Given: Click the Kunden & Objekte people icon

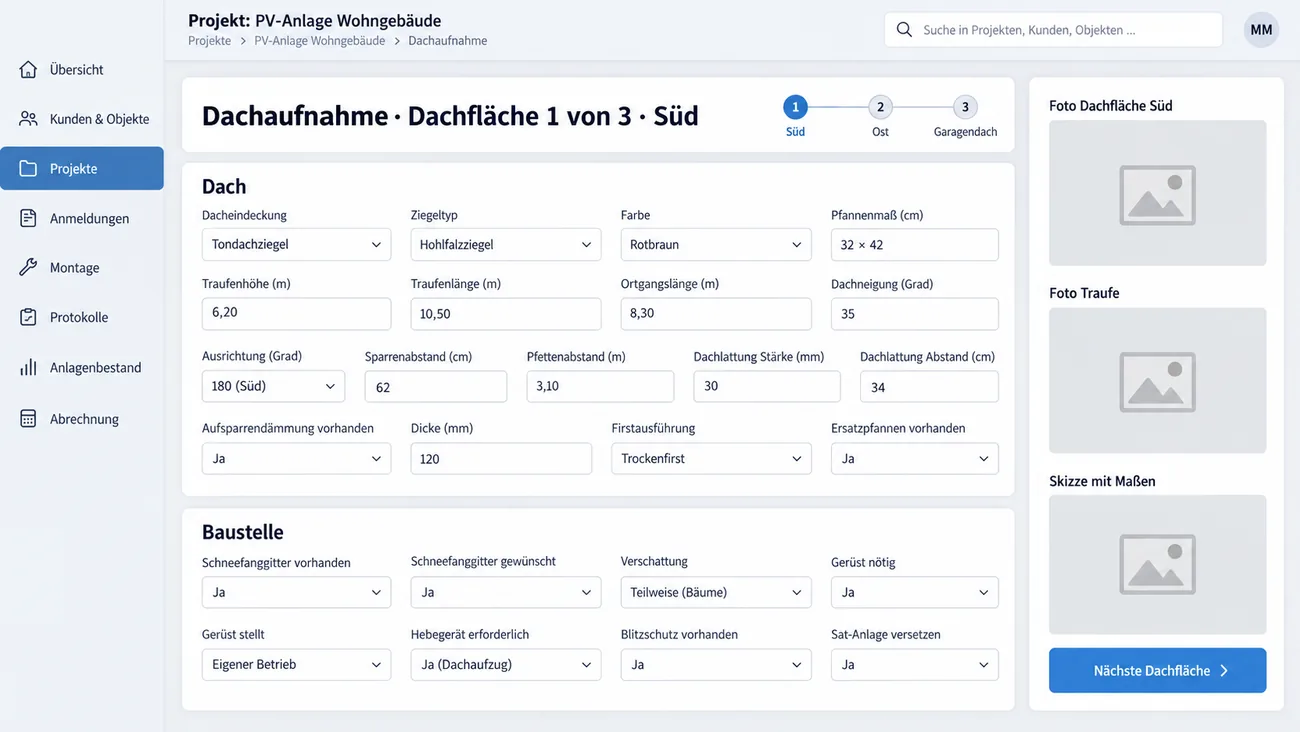Looking at the screenshot, I should (x=28, y=119).
